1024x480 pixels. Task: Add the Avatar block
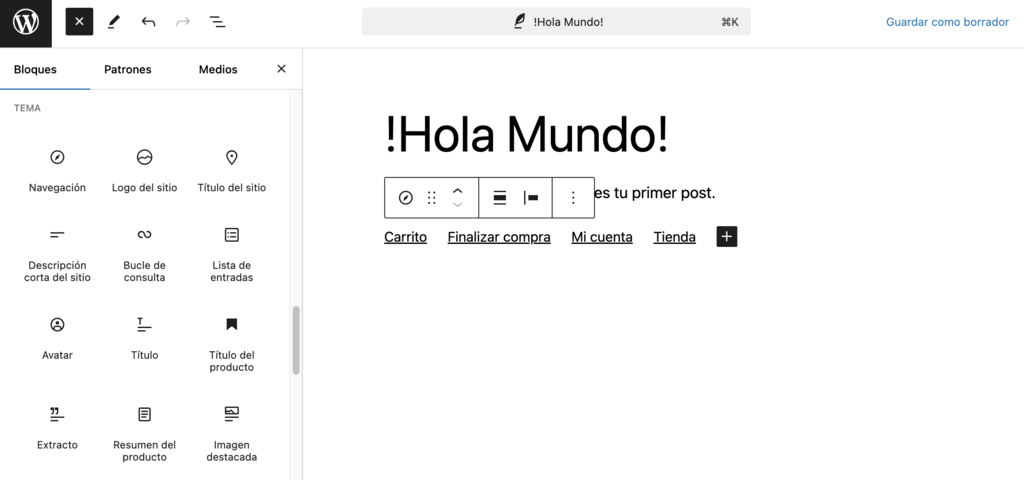(x=57, y=338)
